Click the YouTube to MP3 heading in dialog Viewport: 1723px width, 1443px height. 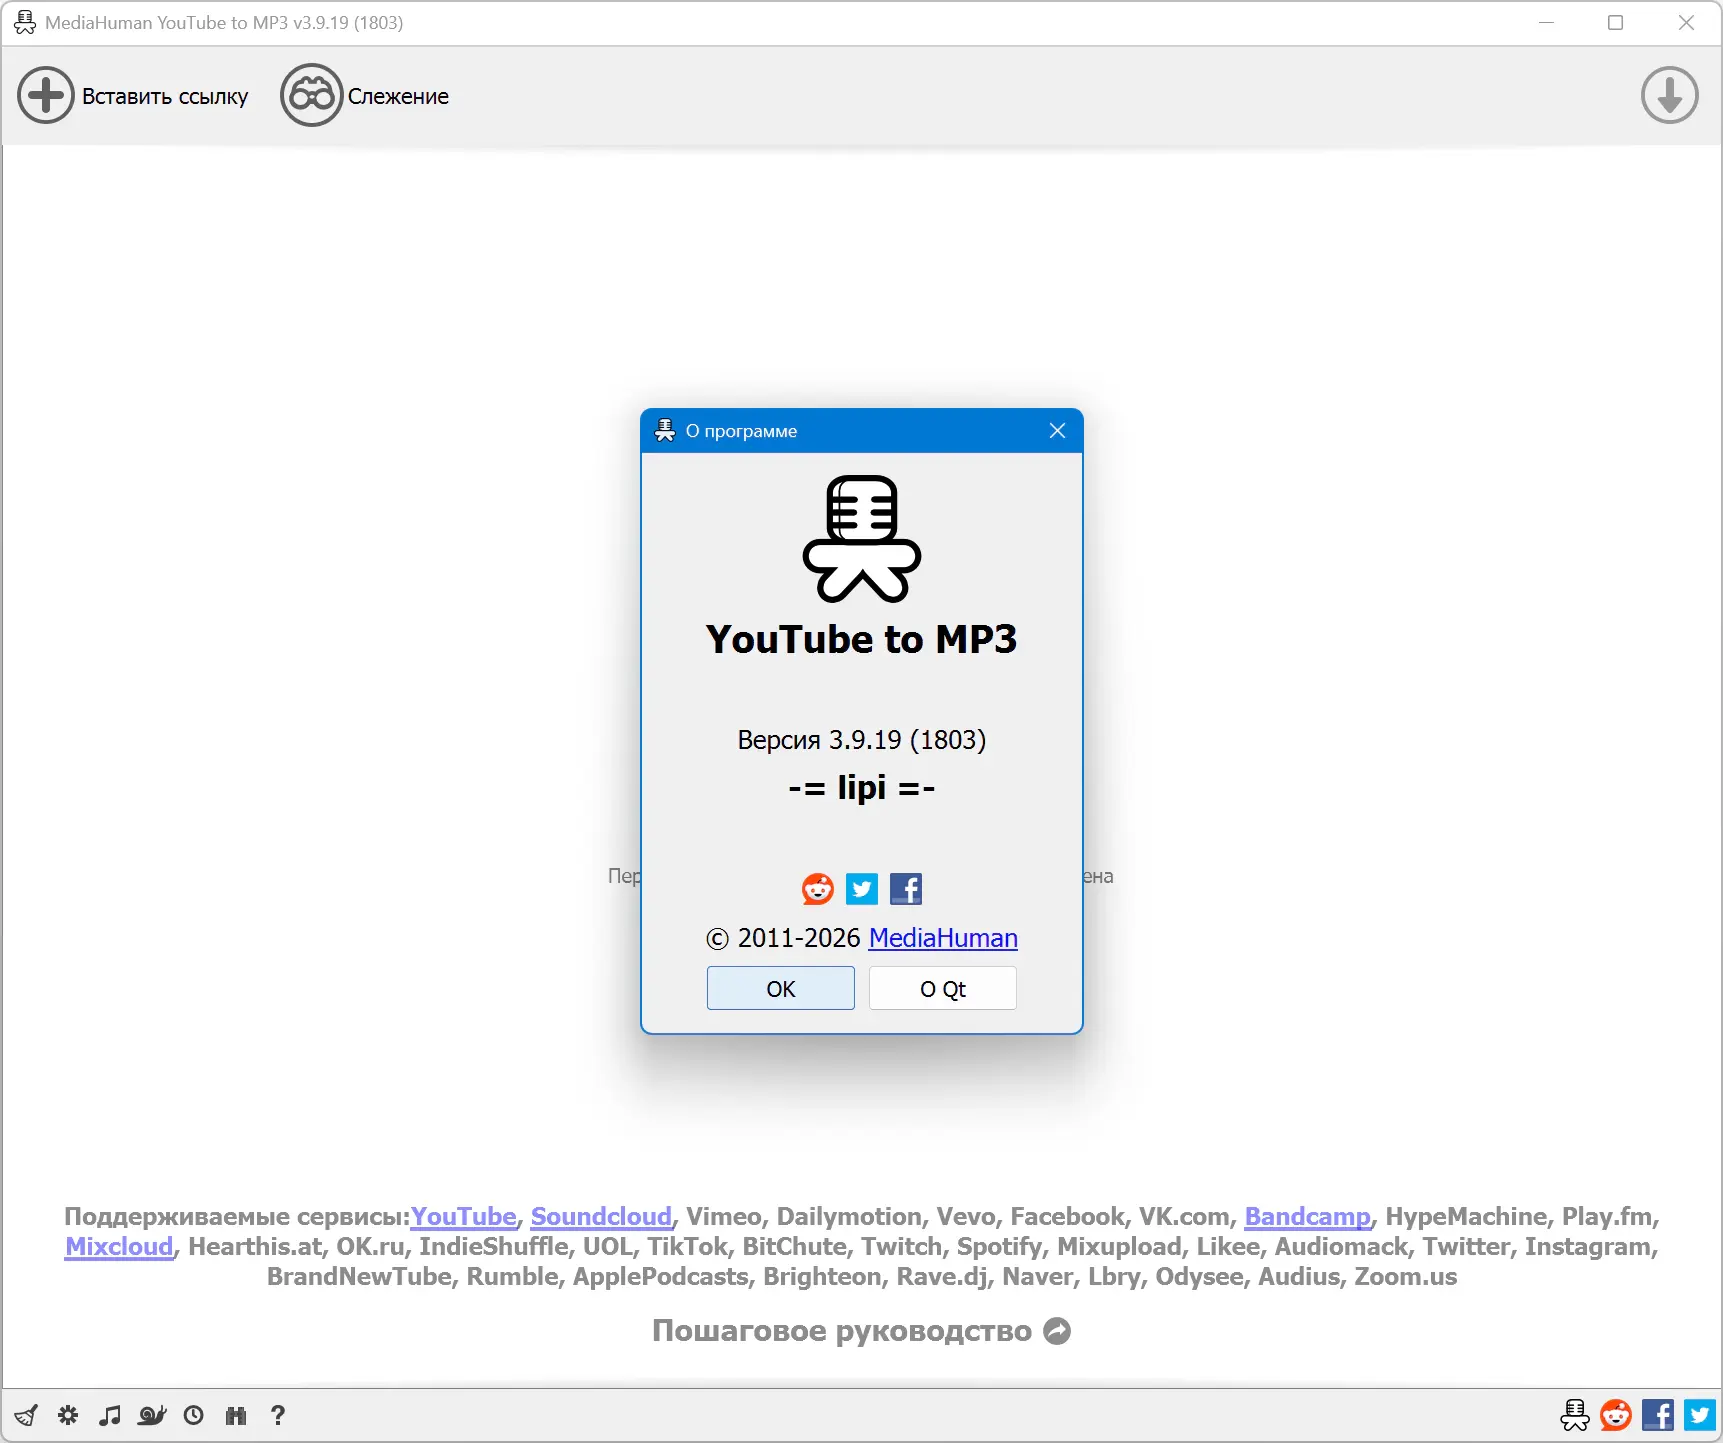(x=862, y=640)
